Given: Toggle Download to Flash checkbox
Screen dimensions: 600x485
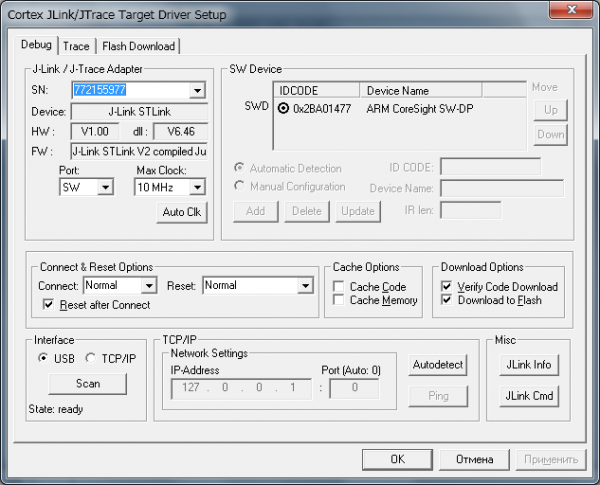Looking at the screenshot, I should tap(447, 300).
